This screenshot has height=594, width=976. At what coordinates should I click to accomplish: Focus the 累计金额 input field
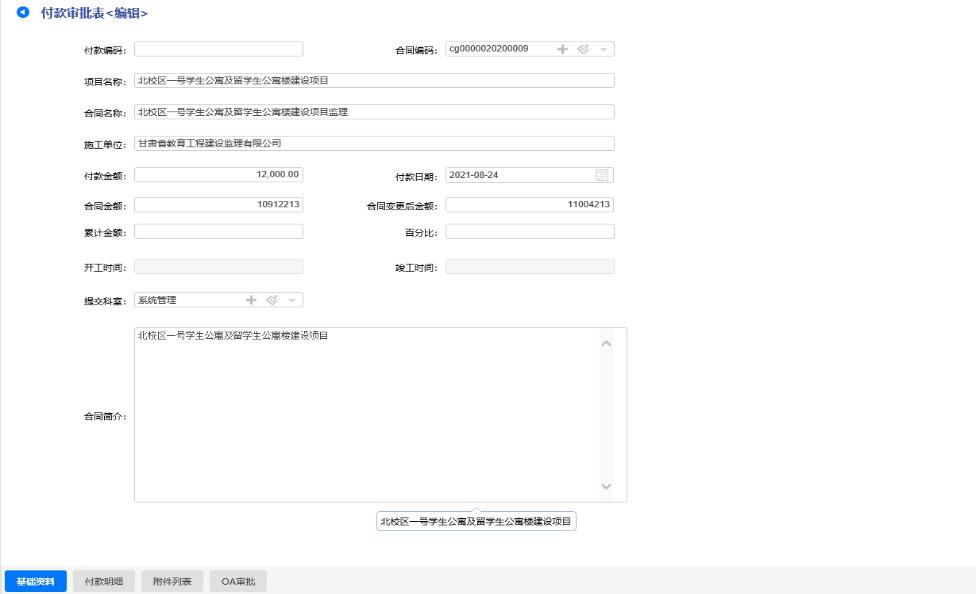click(x=218, y=232)
